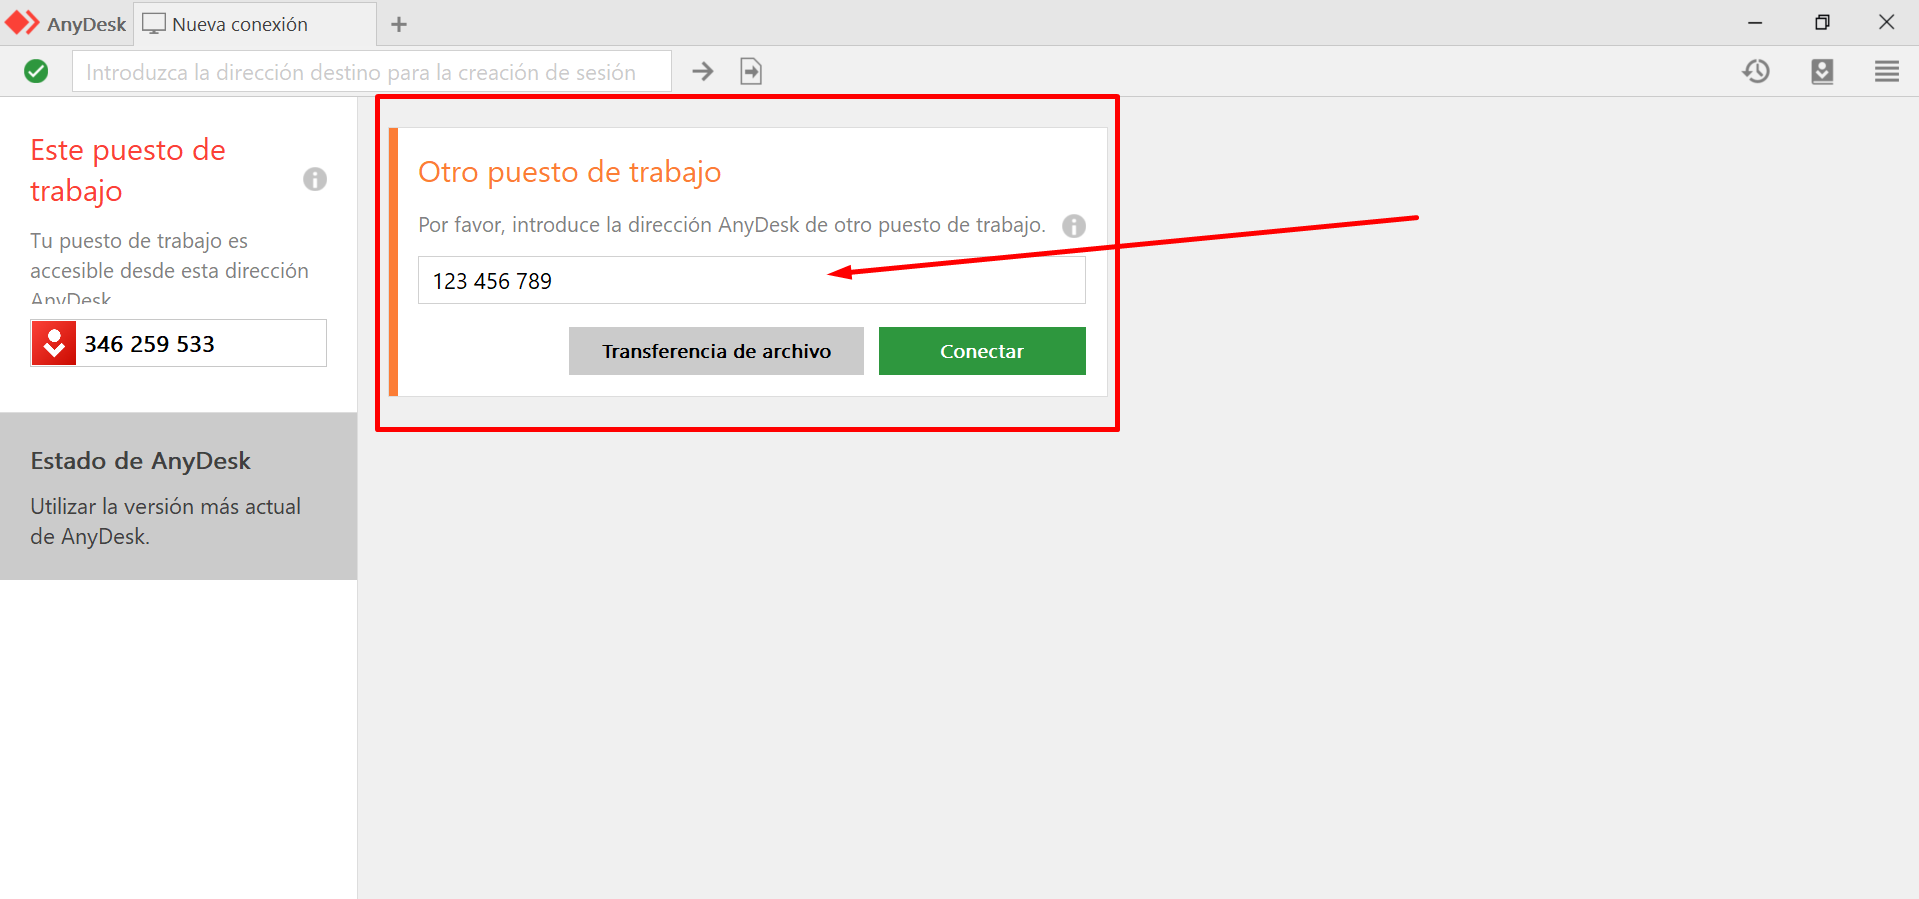Click info icon beside Este puesto de trabajo
This screenshot has height=899, width=1919.
315,179
